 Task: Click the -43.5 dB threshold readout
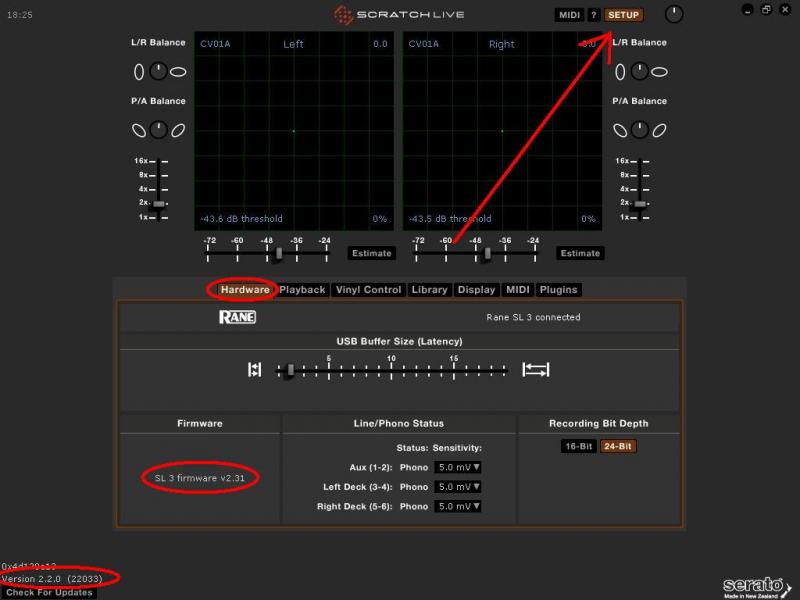pyautogui.click(x=450, y=219)
